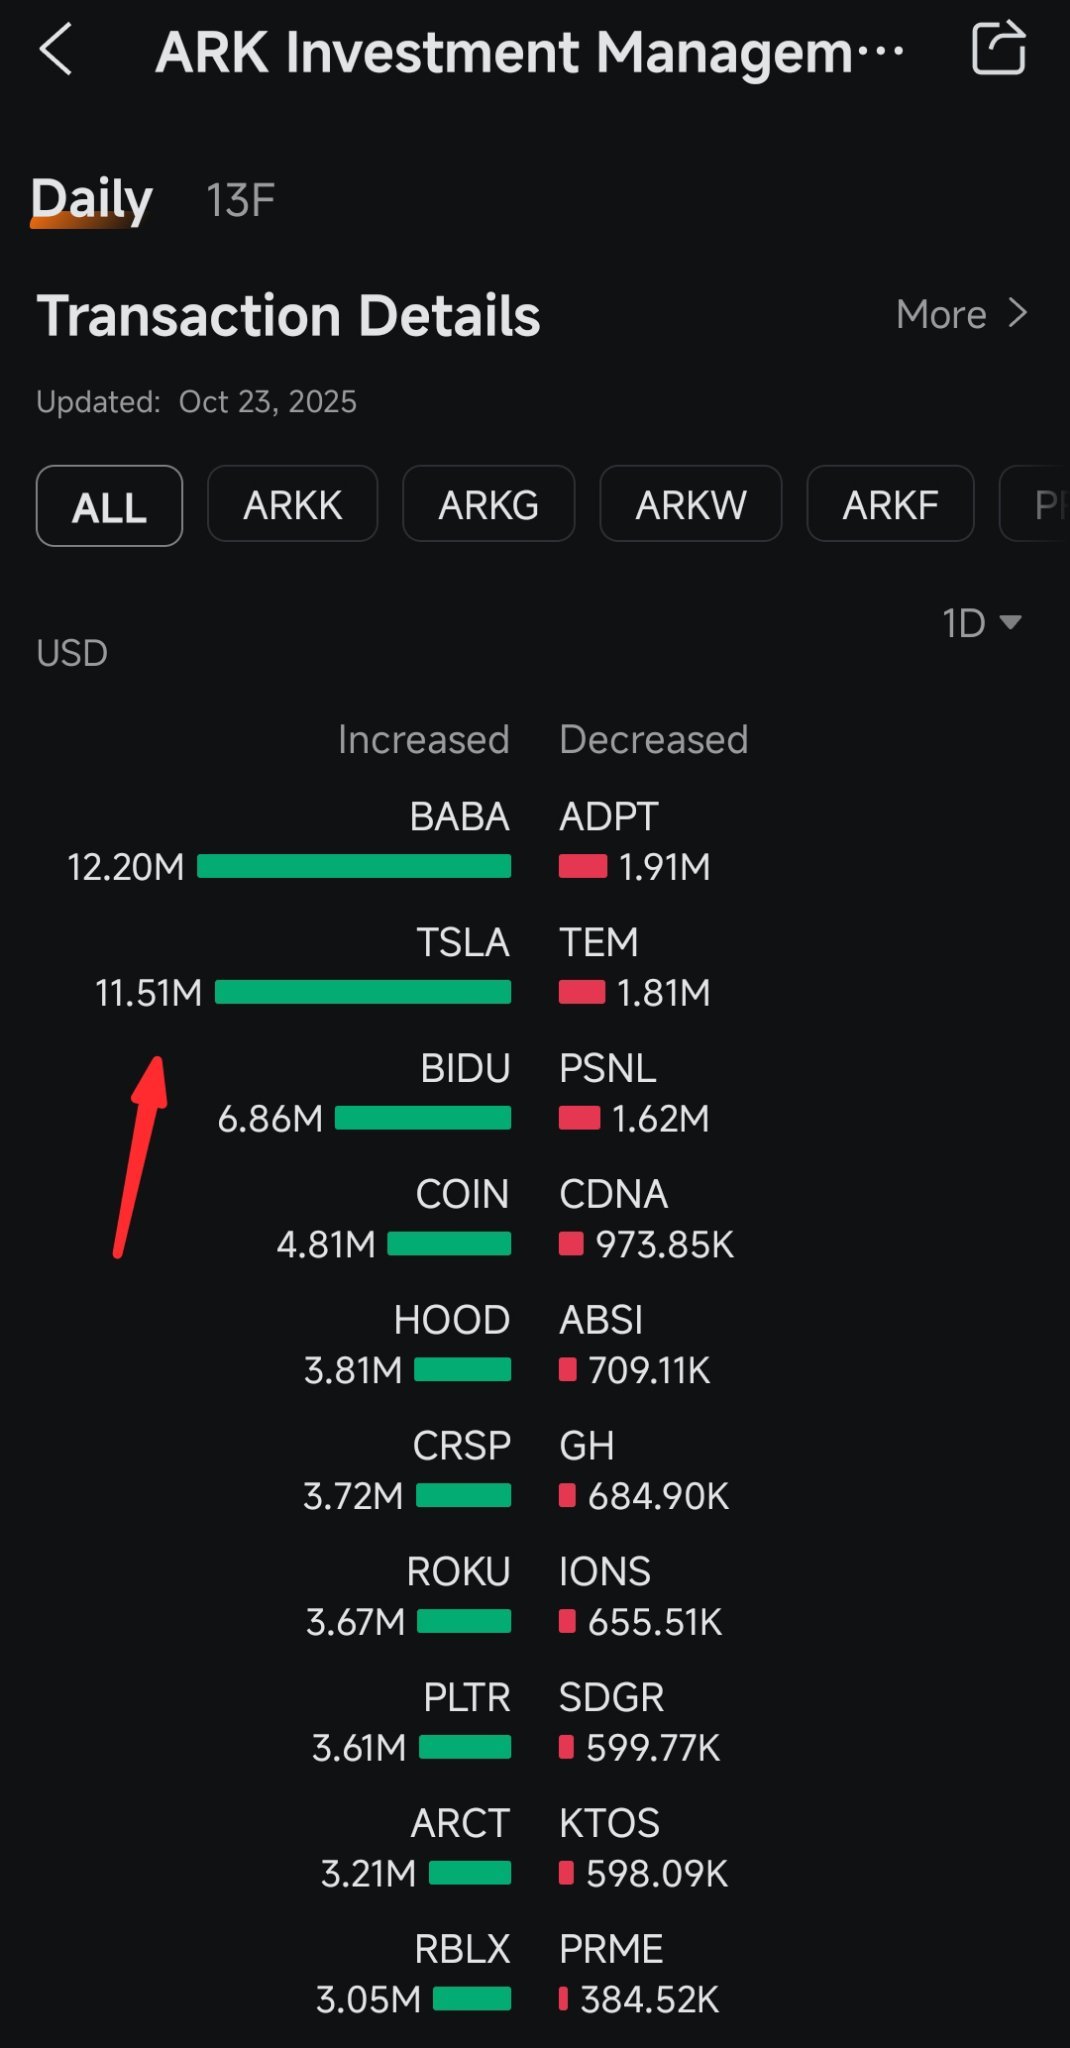The width and height of the screenshot is (1070, 2048).
Task: Open the KTOS decreased ticker
Action: [609, 1823]
